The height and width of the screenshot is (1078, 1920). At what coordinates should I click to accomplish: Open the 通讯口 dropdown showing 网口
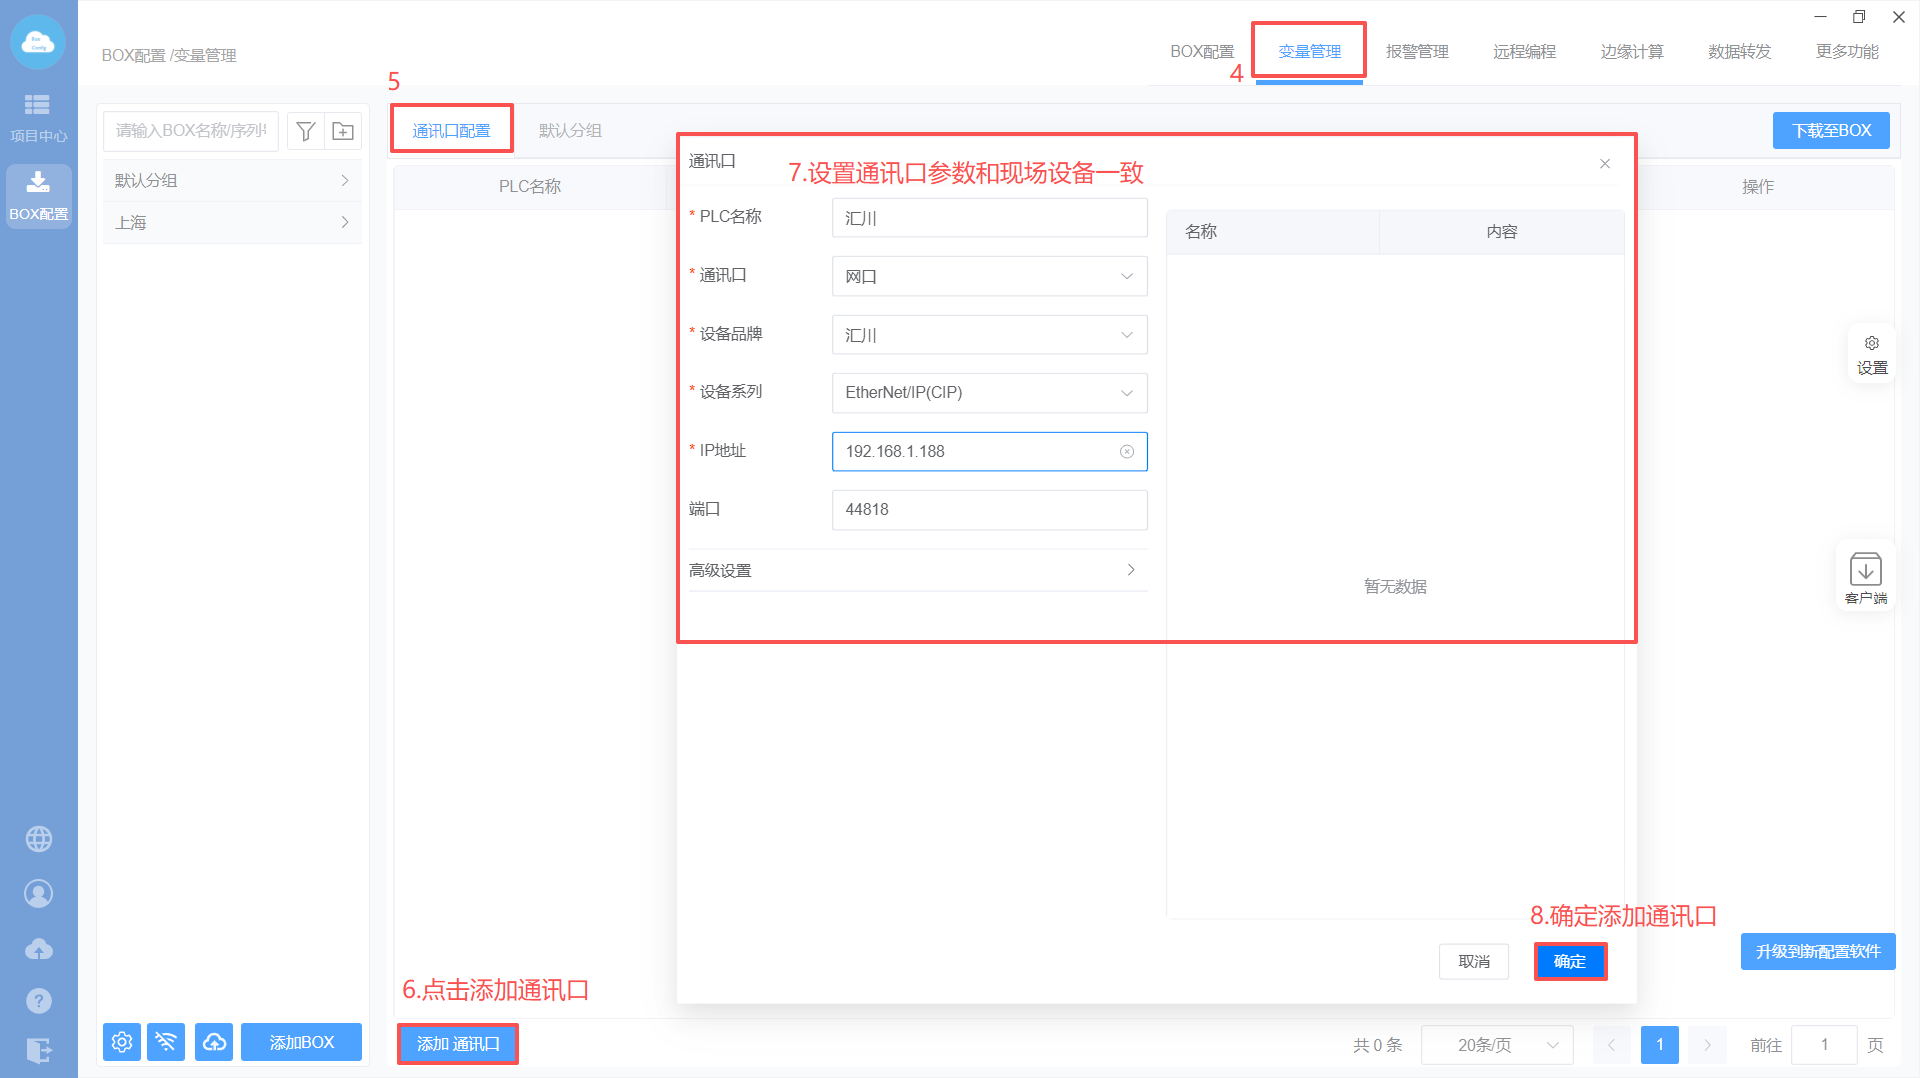[989, 277]
